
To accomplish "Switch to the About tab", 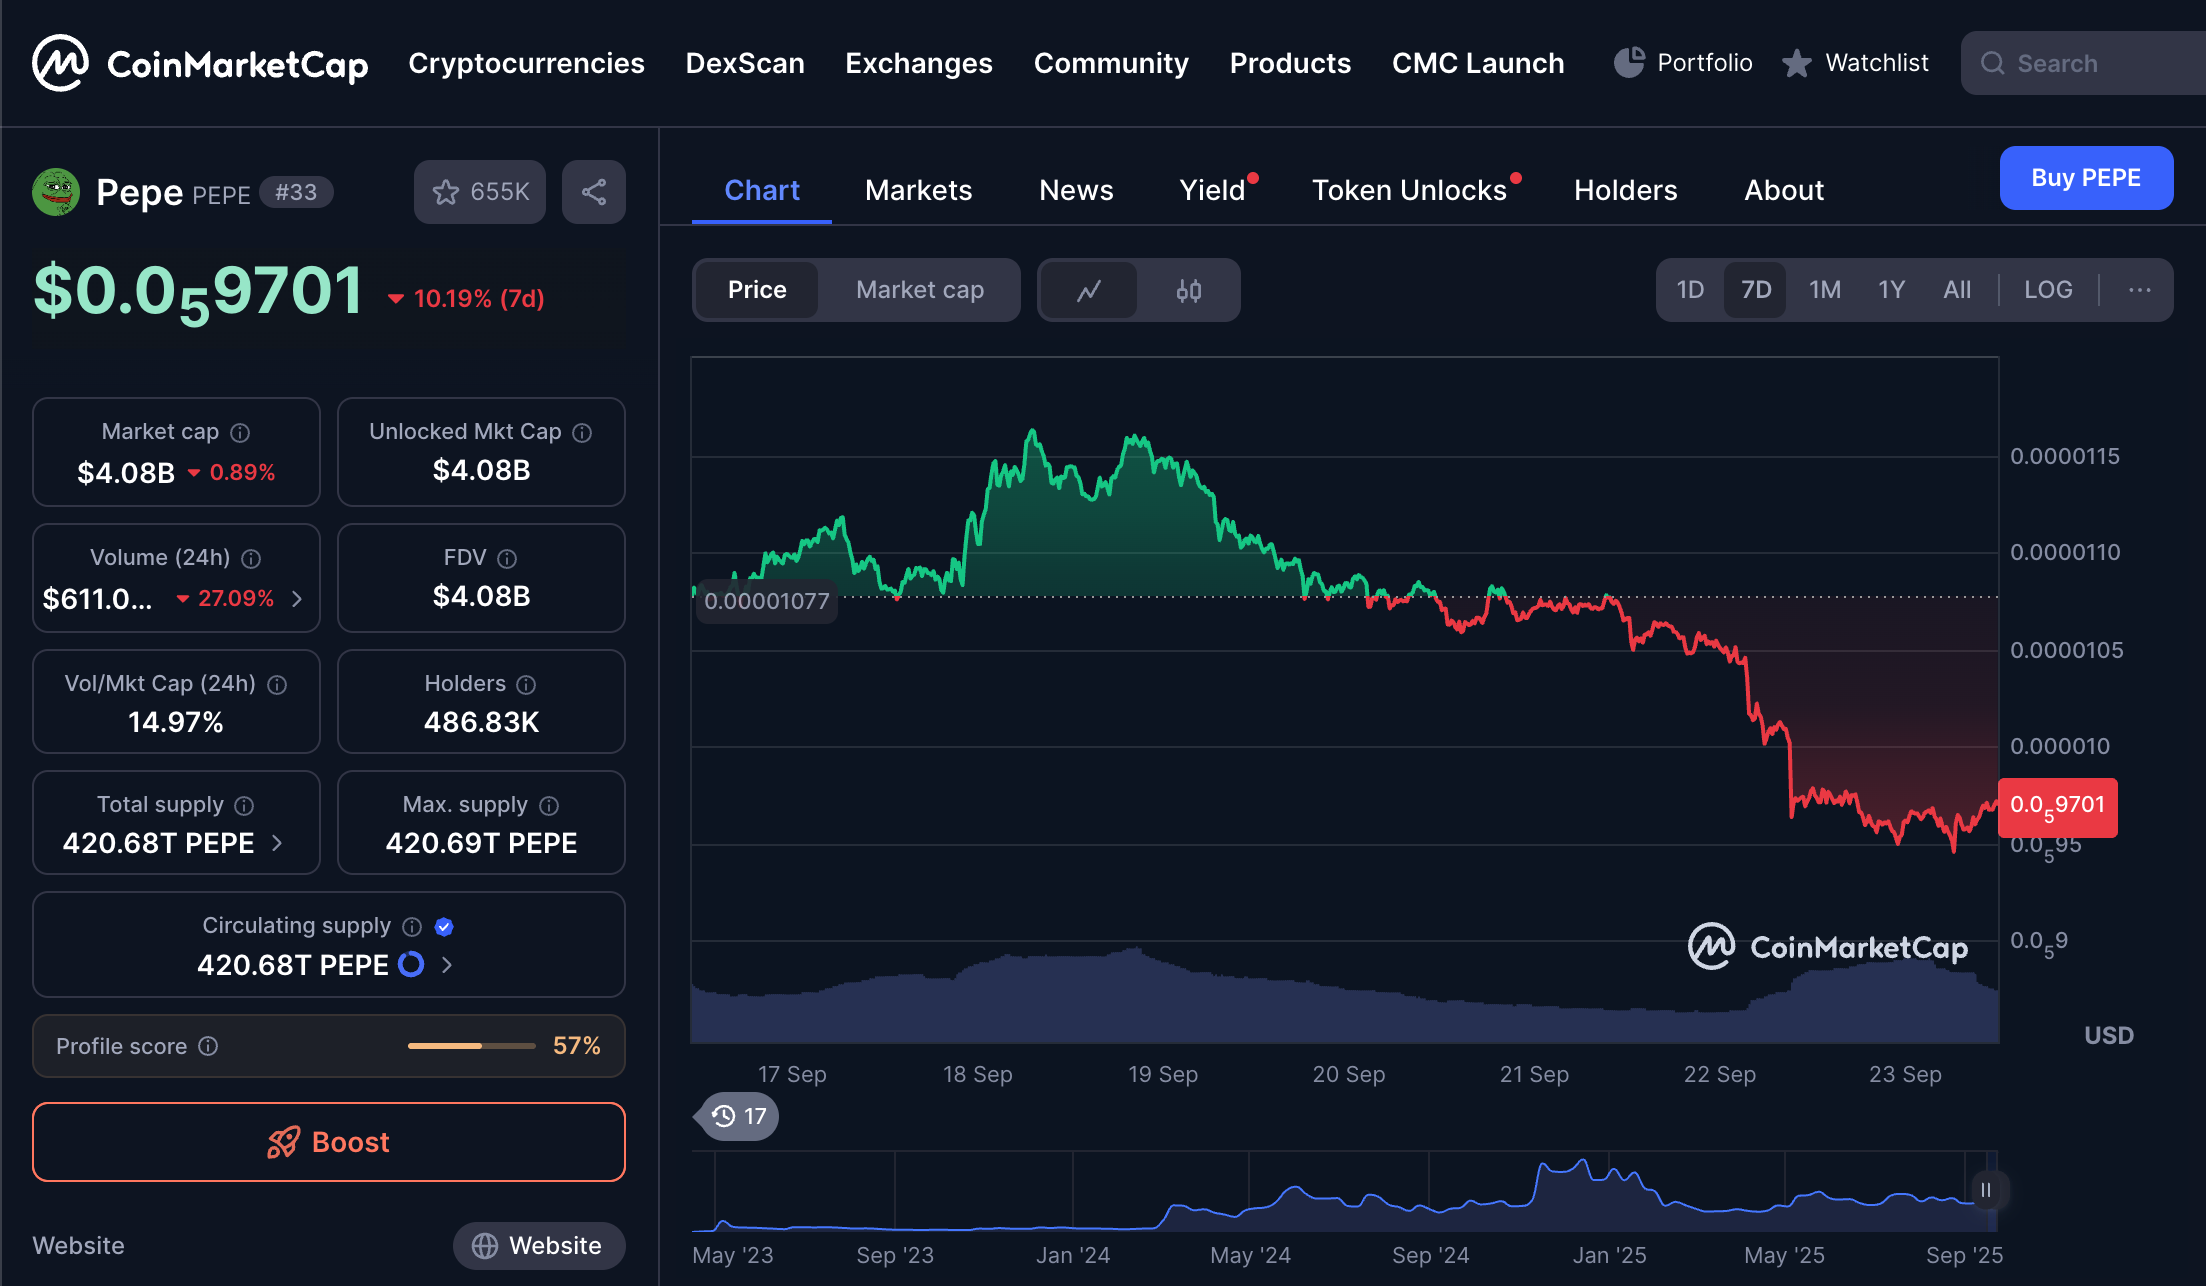I will (x=1784, y=190).
